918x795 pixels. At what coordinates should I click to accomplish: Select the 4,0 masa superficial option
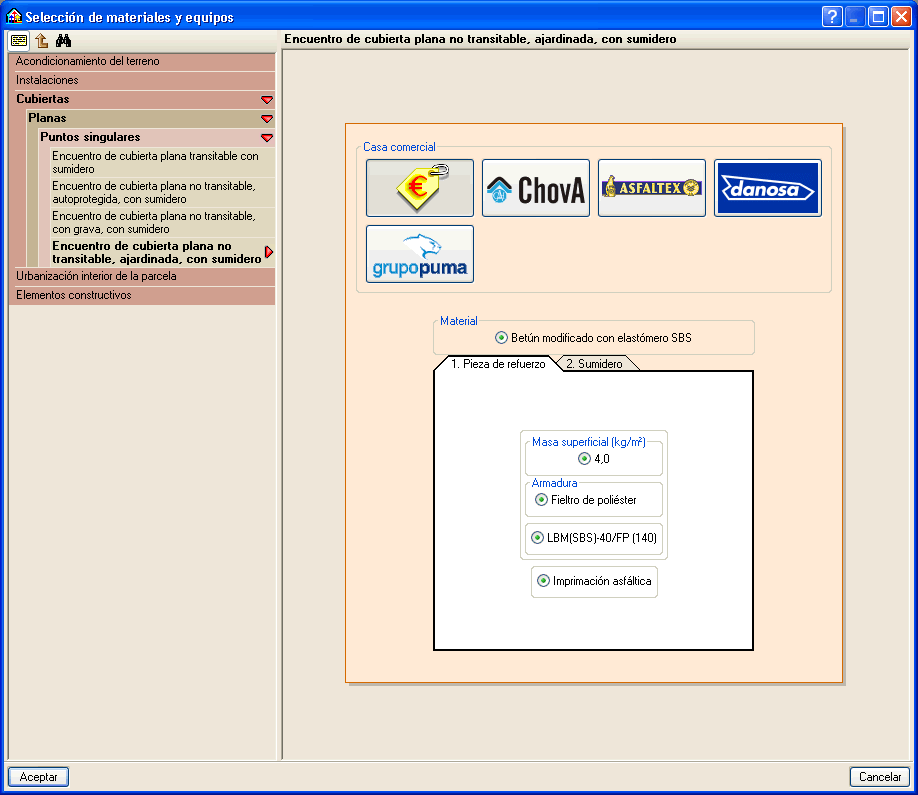pos(594,459)
